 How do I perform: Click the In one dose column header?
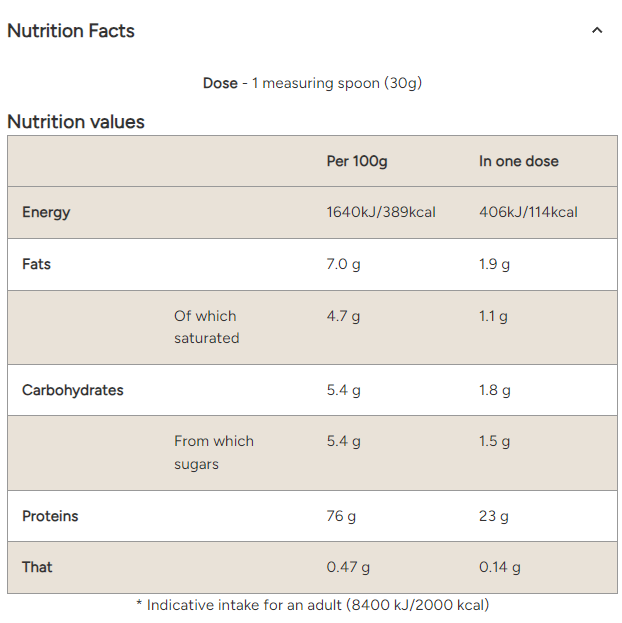(519, 161)
